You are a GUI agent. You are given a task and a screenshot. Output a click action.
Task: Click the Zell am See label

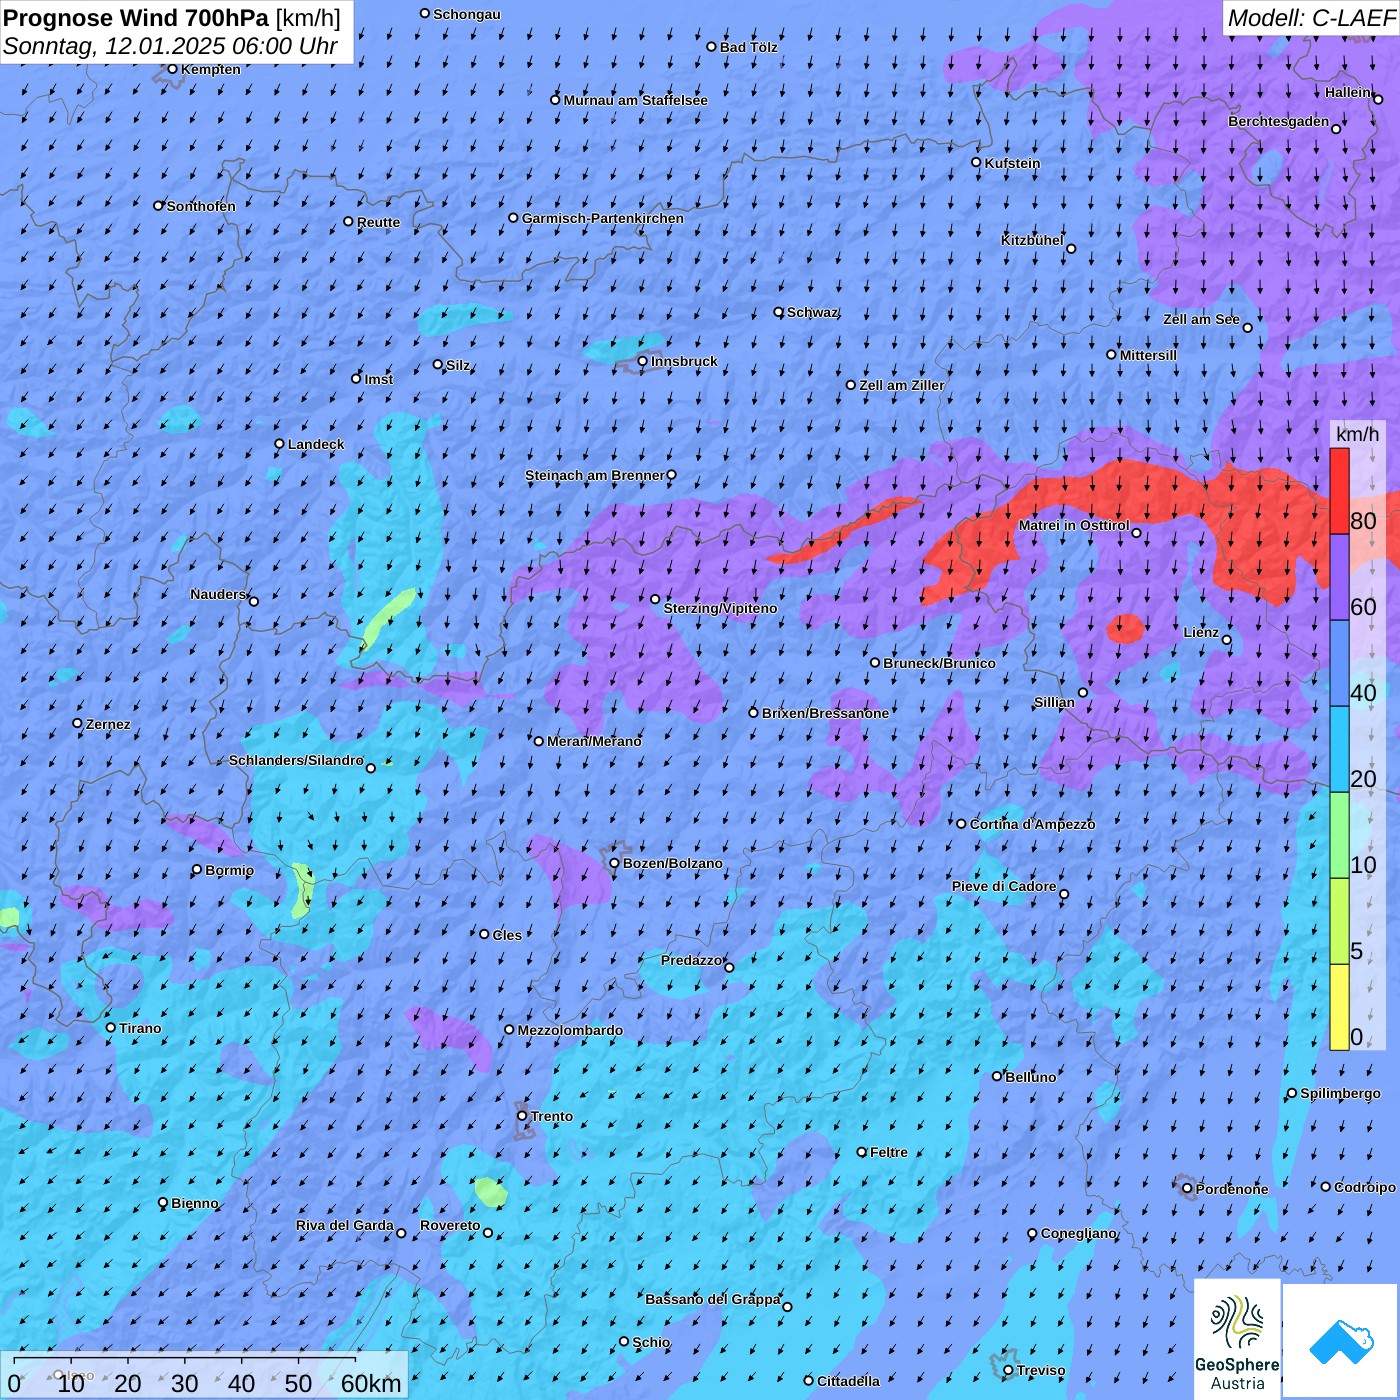1201,319
